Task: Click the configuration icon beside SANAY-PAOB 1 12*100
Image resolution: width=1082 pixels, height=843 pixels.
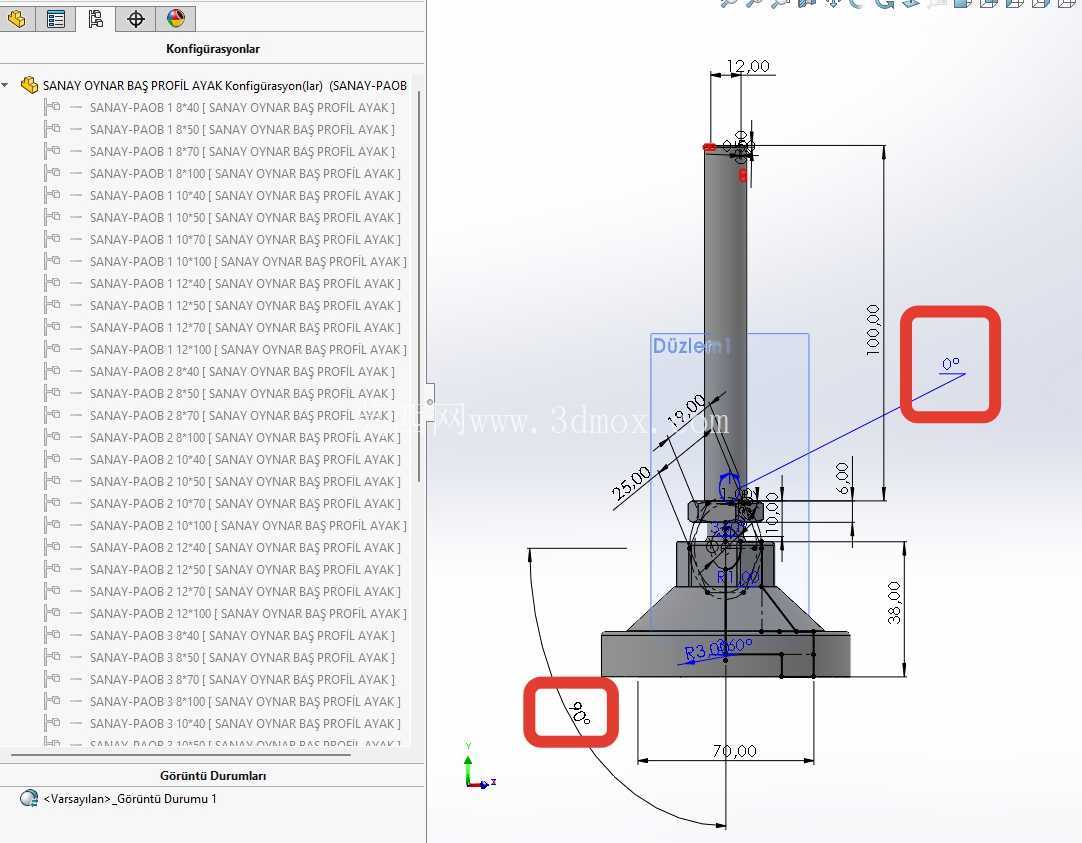Action: click(x=52, y=350)
